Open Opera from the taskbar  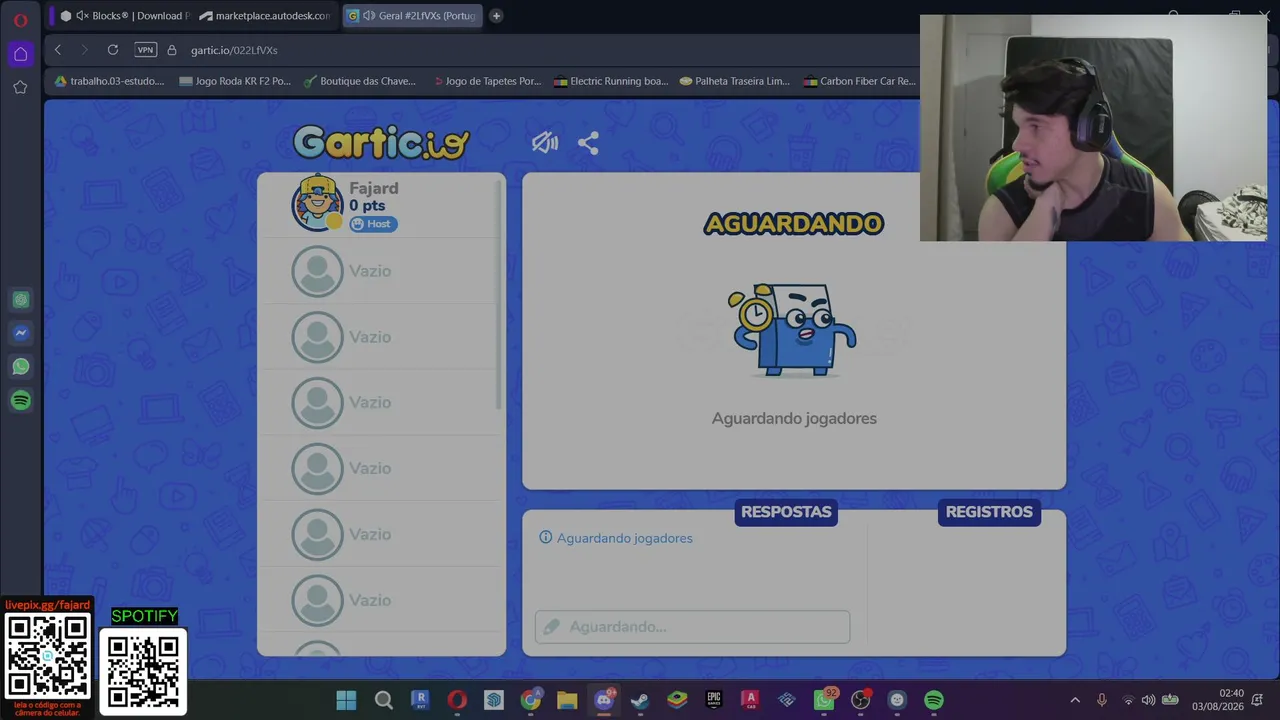point(457,700)
